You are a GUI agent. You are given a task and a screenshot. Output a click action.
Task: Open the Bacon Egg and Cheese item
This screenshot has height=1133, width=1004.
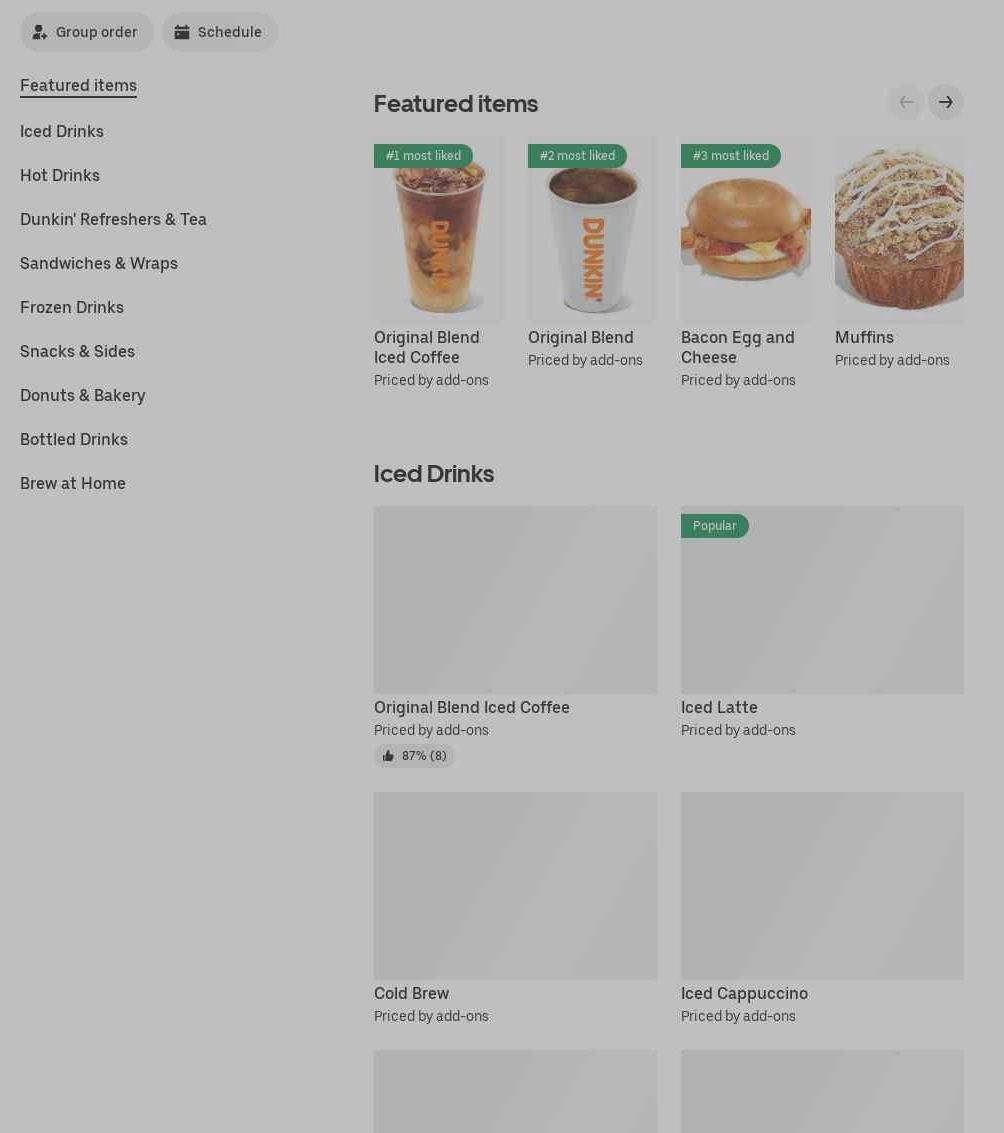tap(745, 263)
